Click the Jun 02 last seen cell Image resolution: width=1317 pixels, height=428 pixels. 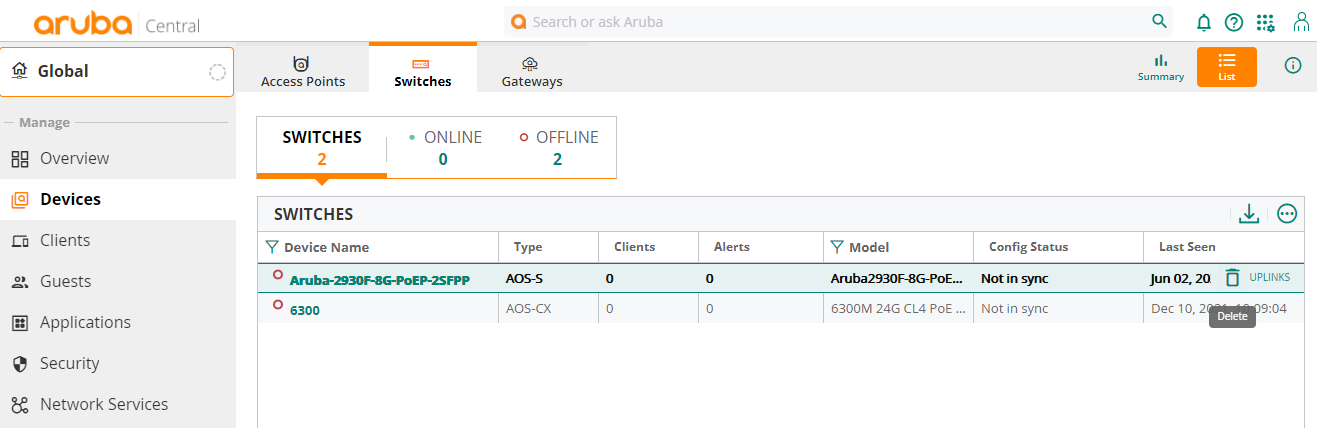point(1181,278)
